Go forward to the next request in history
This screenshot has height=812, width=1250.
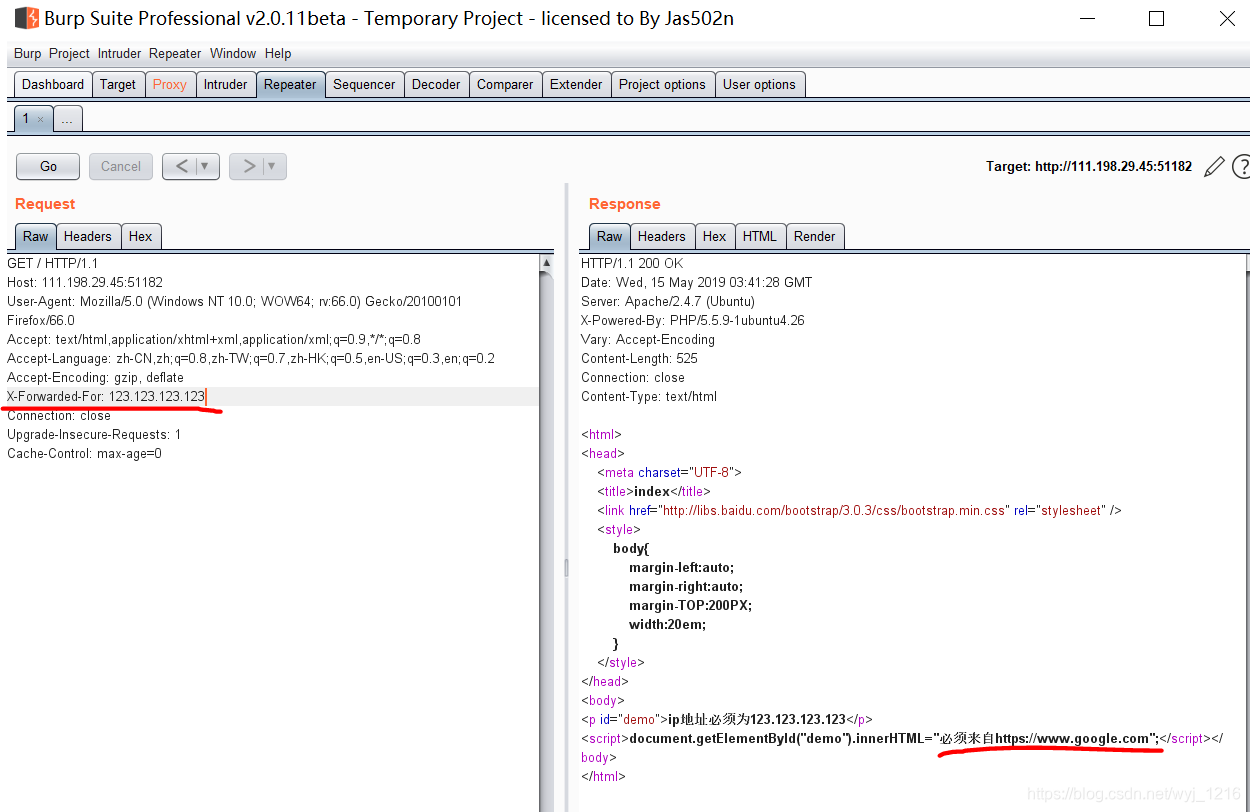click(248, 166)
